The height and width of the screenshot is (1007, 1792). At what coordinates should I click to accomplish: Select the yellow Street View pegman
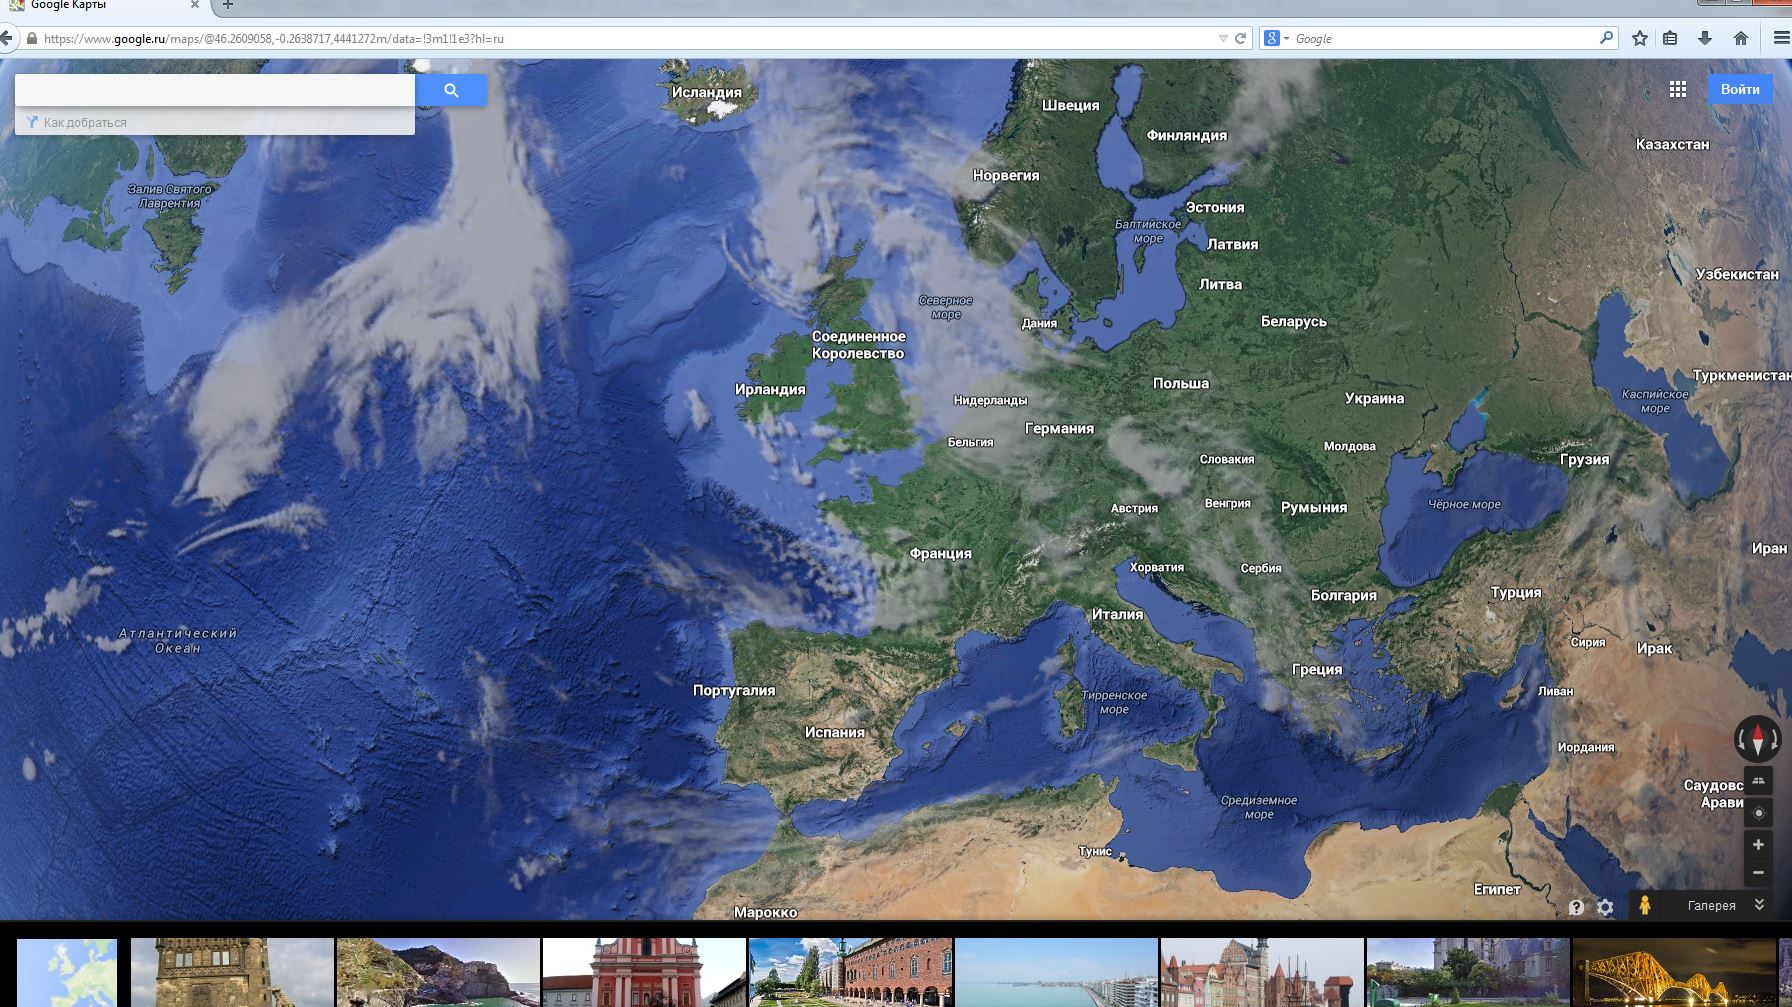[x=1644, y=905]
